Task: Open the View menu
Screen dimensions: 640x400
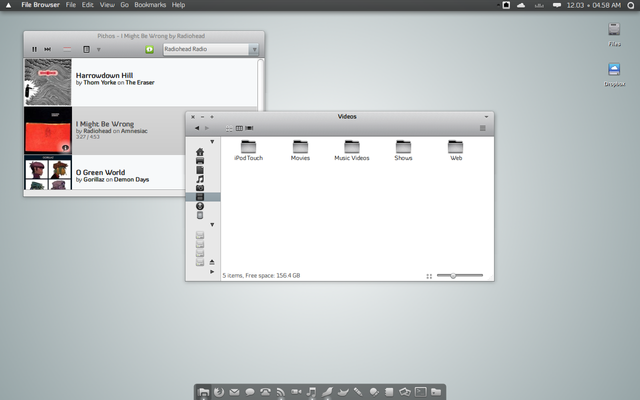Action: (x=107, y=5)
